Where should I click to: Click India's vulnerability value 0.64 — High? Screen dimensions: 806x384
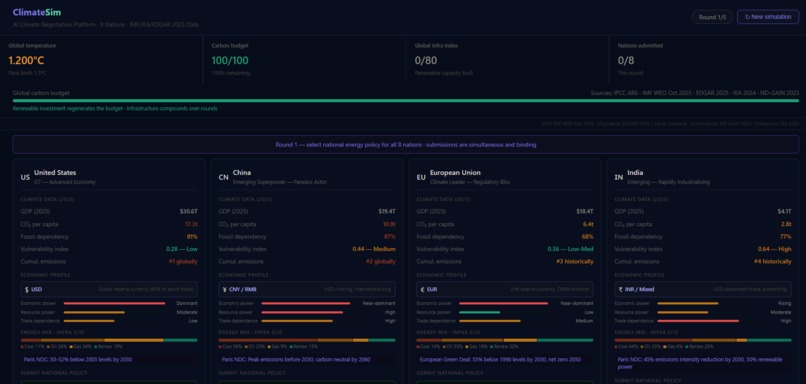(775, 249)
